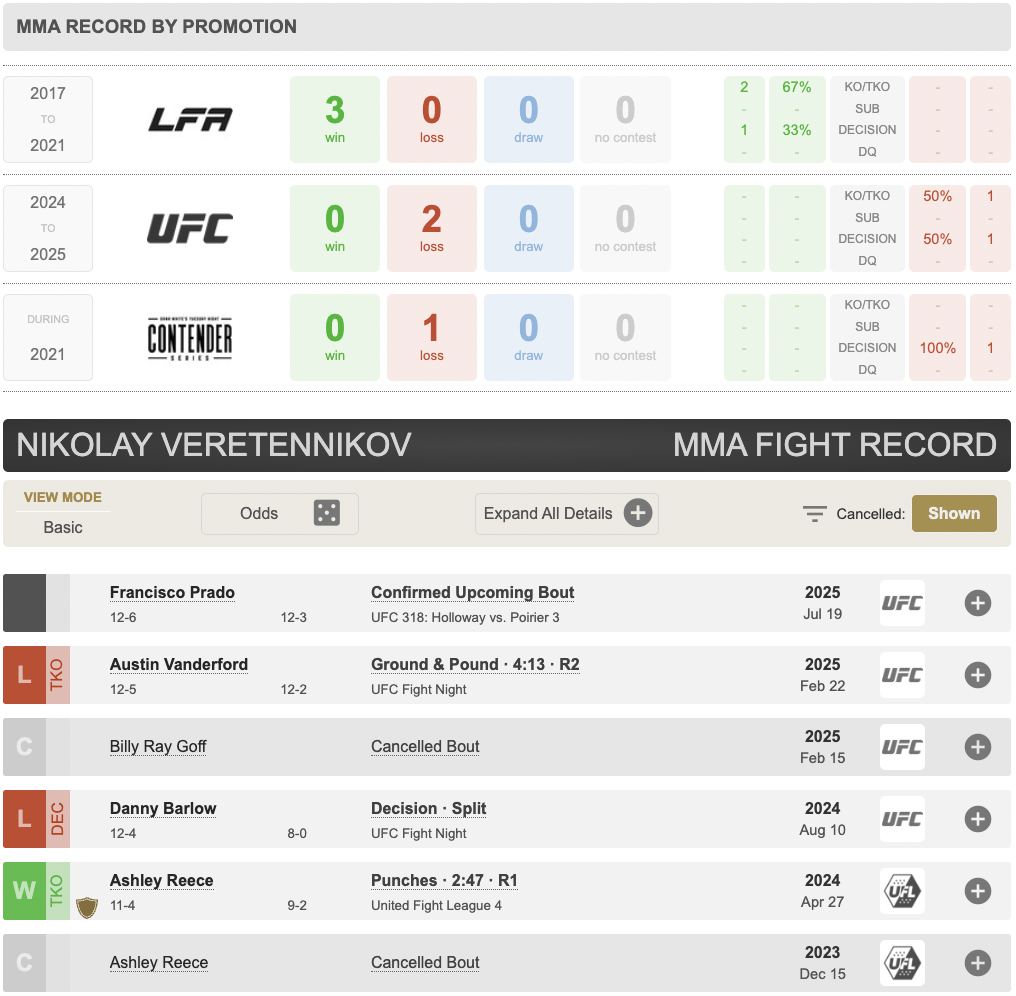1016x996 pixels.
Task: Click the UFL logo on Apr 27 bout
Action: pyautogui.click(x=902, y=891)
